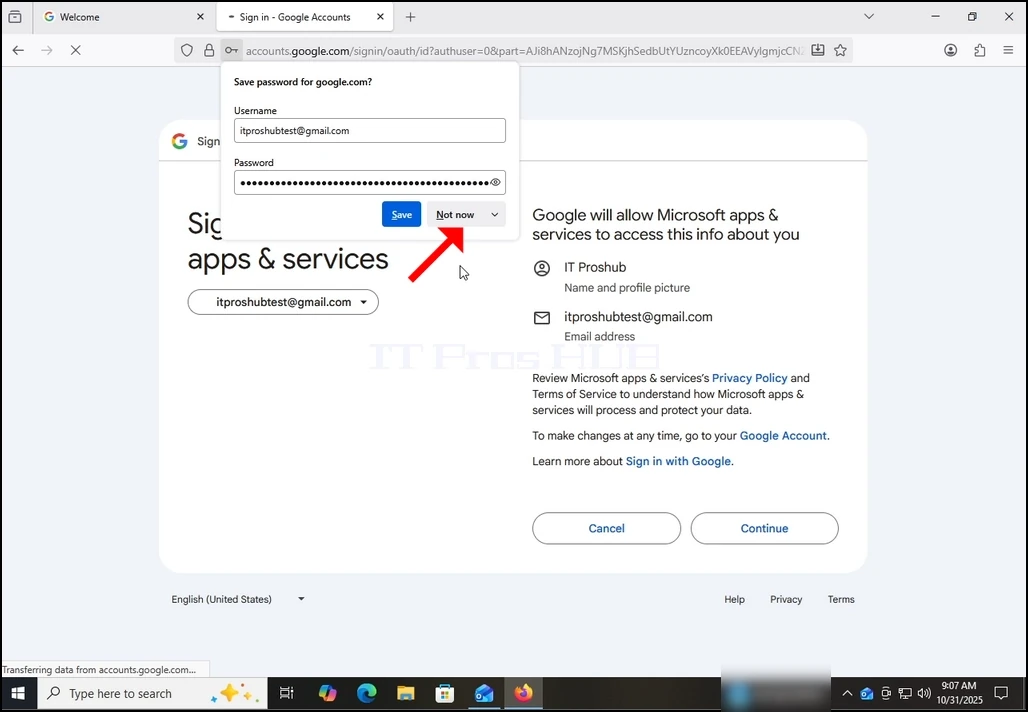Open File Explorer from the taskbar
Screen dimensions: 1028x712
pos(406,694)
